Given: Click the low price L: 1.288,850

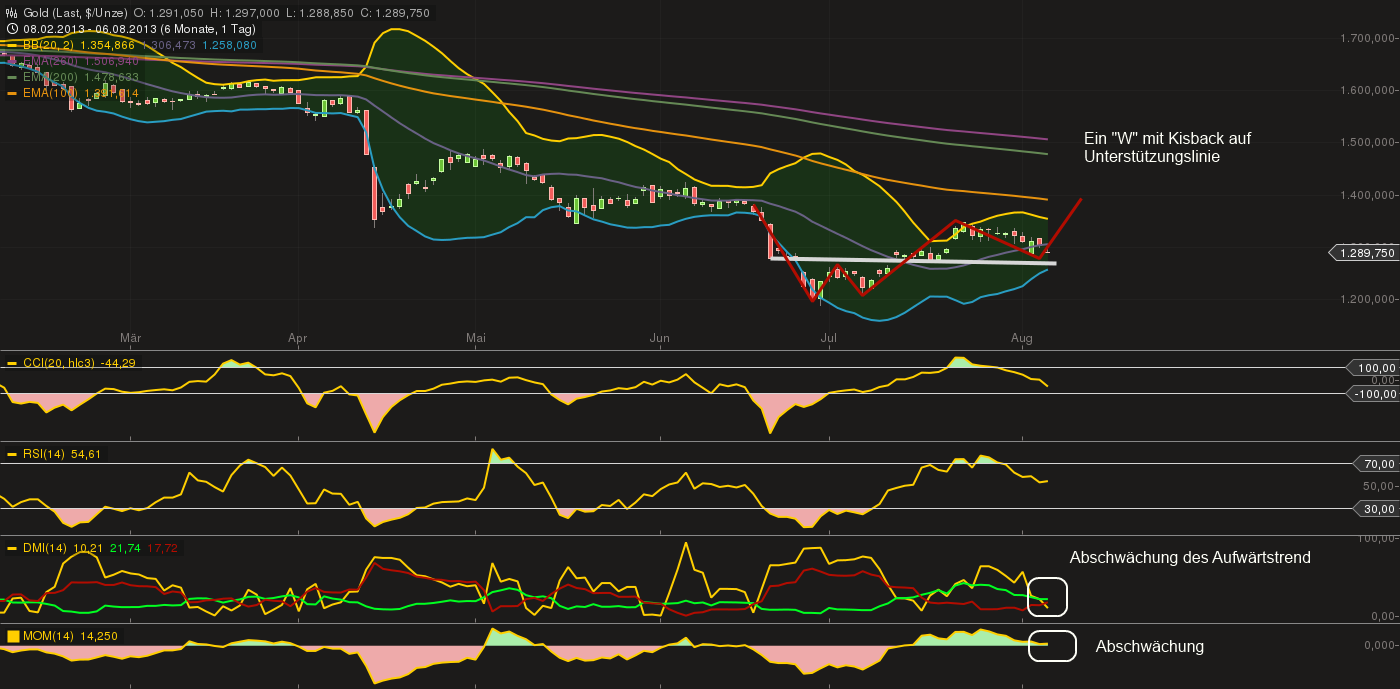Looking at the screenshot, I should [318, 13].
